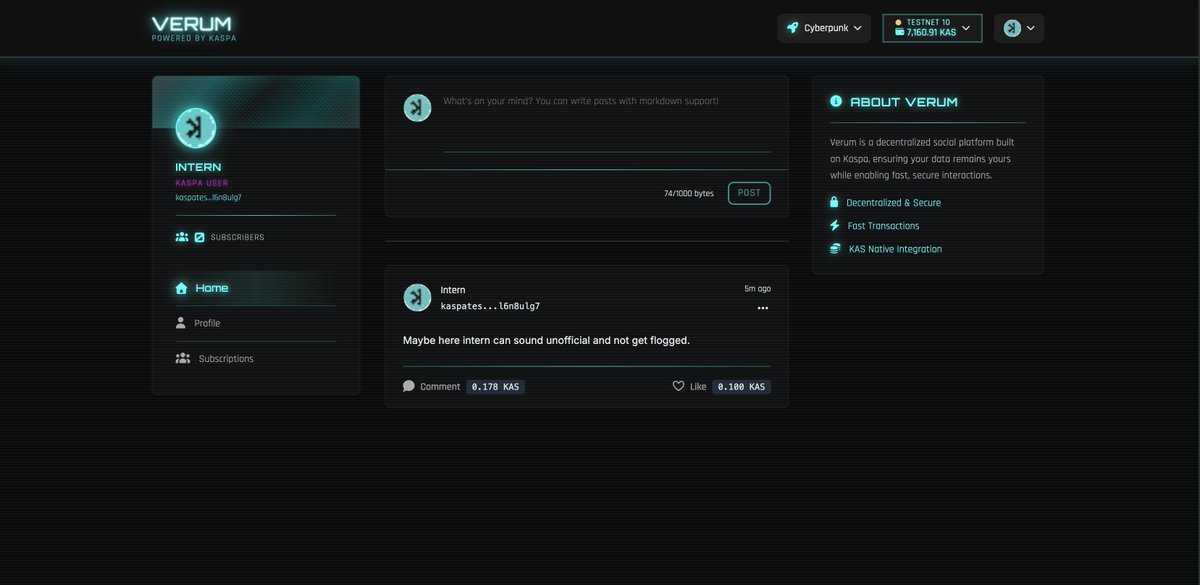
Task: Click the wallet icon next to 7,160.91 KAS
Action: click(899, 33)
